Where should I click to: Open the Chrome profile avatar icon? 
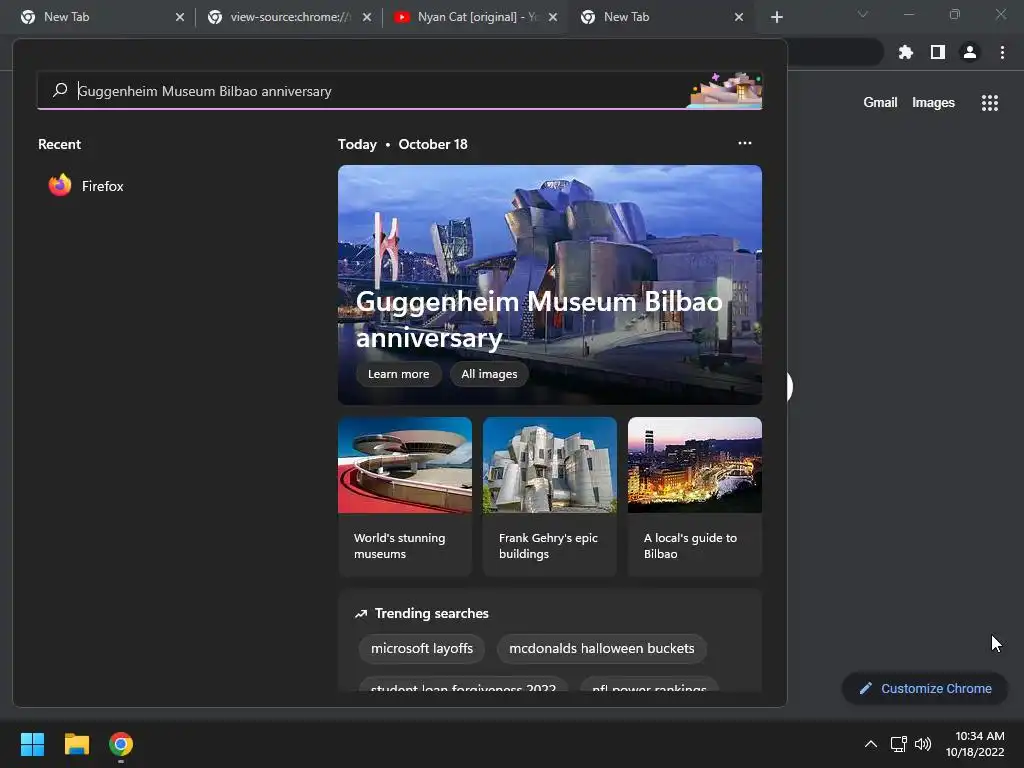coord(970,52)
